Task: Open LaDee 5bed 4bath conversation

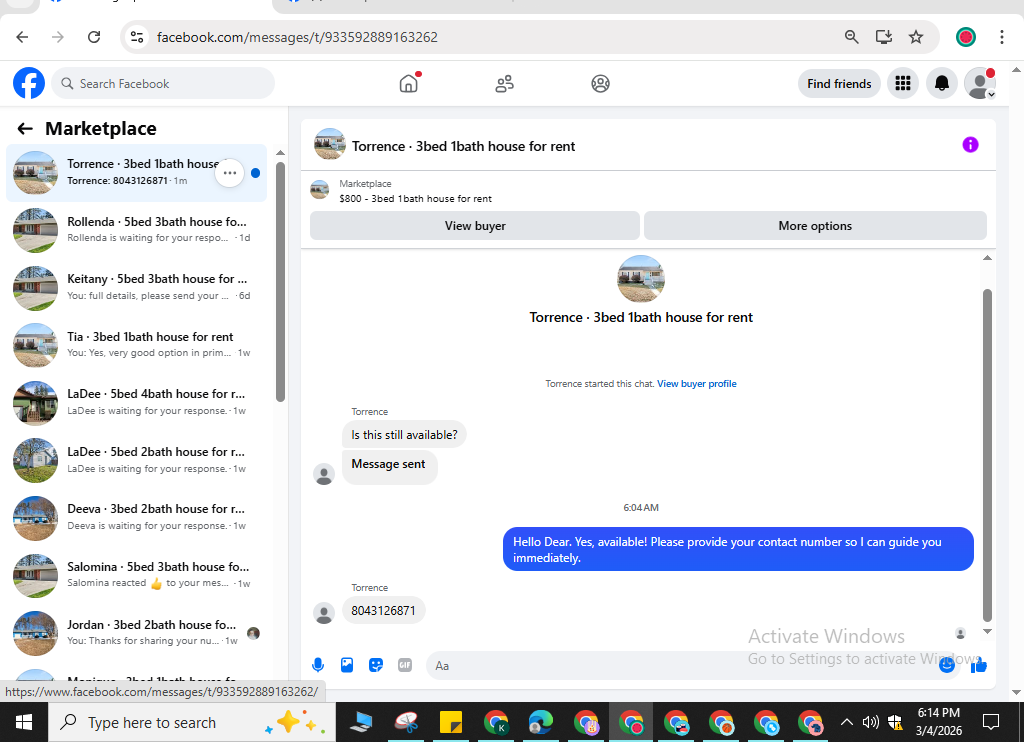Action: 136,402
